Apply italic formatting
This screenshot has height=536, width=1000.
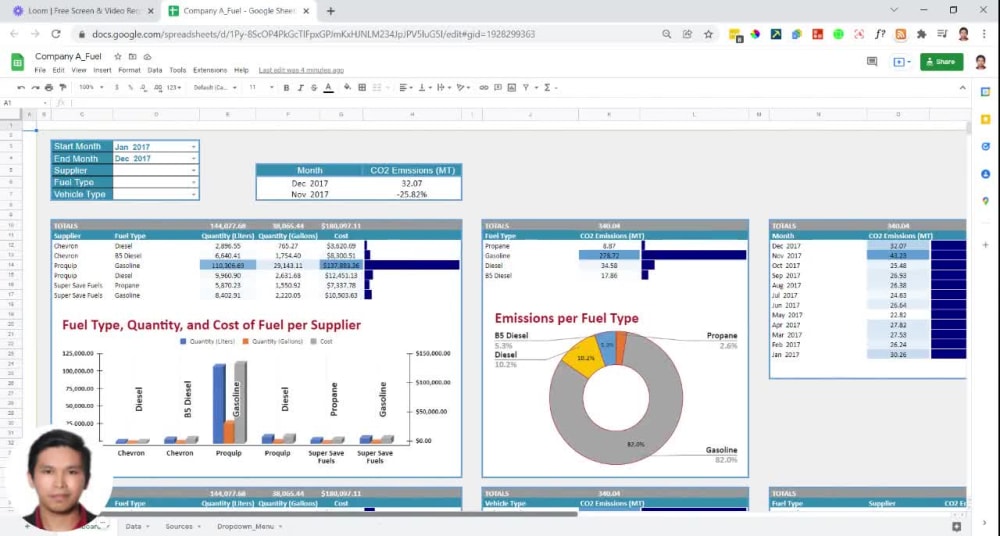pos(300,87)
